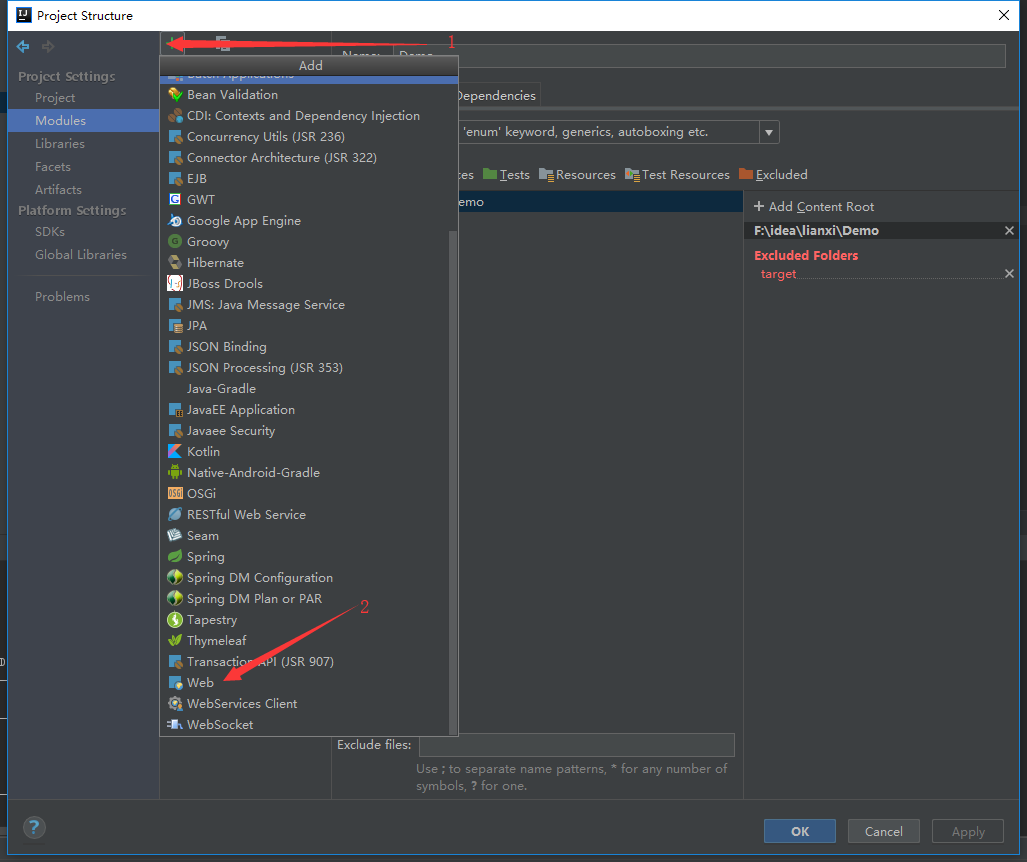The image size is (1027, 862).
Task: Mark folder as Test Resources
Action: click(677, 174)
